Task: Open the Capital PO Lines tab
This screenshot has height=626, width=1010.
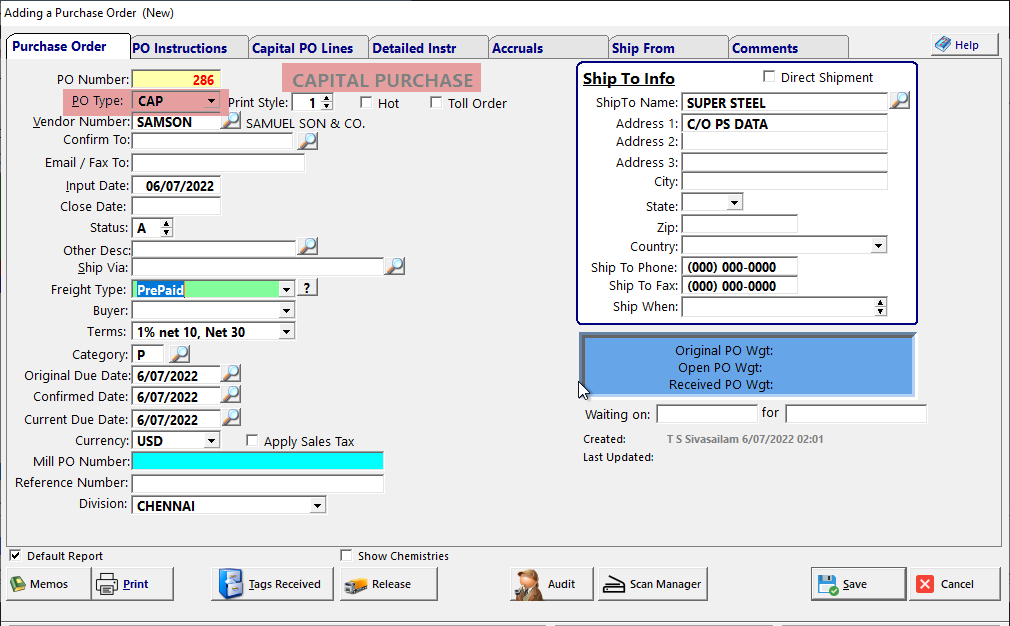Action: (303, 48)
